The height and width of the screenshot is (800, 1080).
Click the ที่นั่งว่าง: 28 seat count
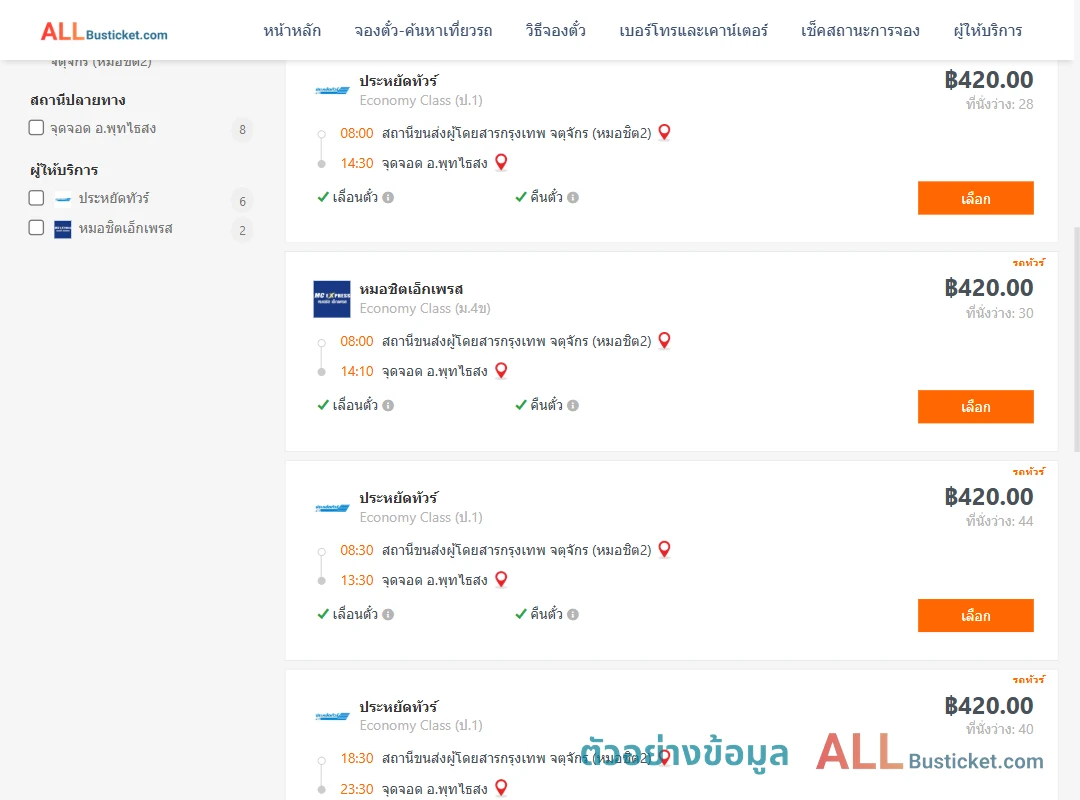tap(999, 105)
